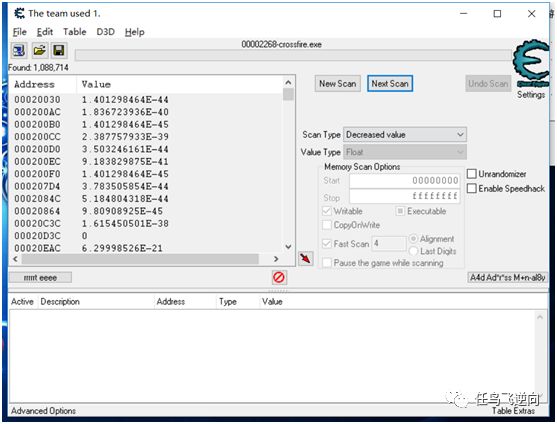This screenshot has width=557, height=424.
Task: Click the value 1.615450501E-38
Action: click(x=125, y=224)
